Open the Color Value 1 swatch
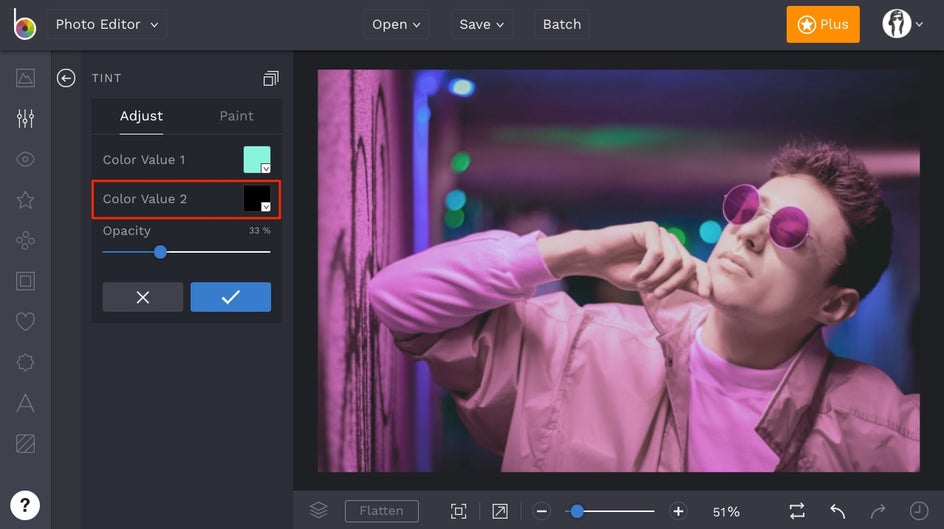 coord(257,160)
